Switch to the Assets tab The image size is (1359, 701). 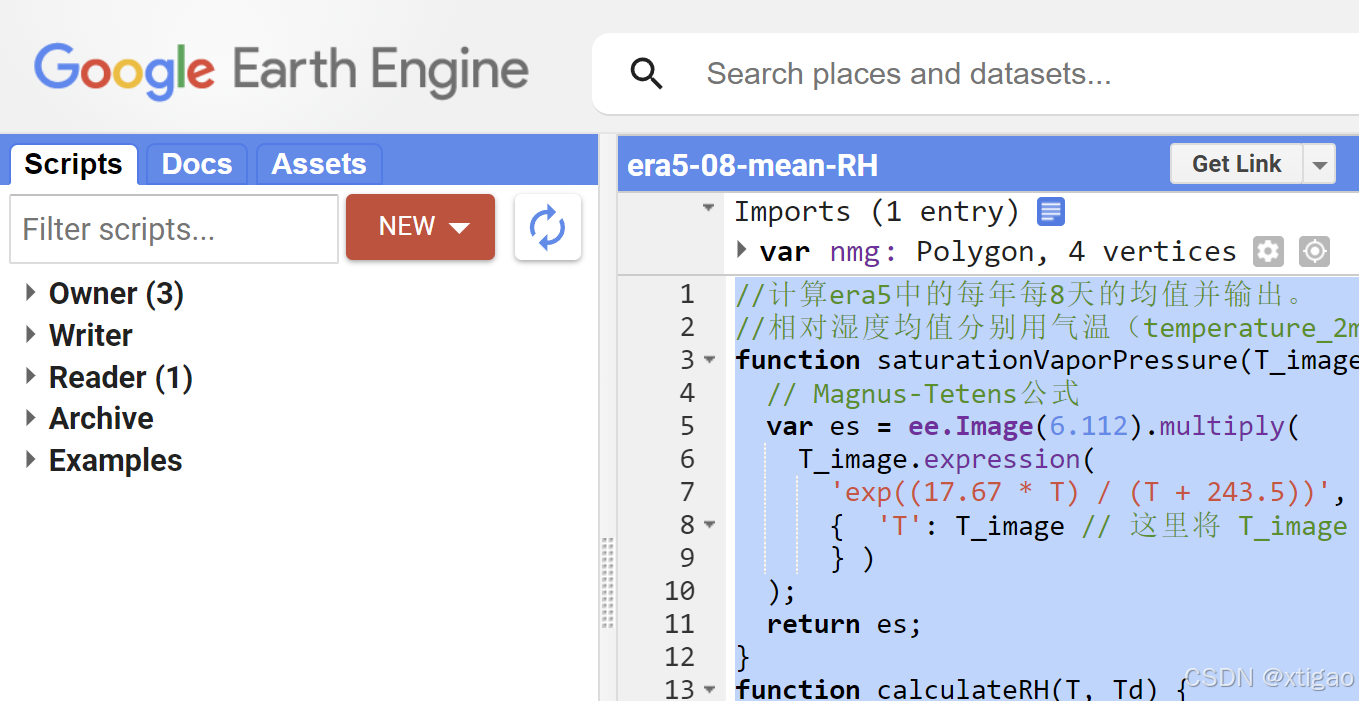coord(319,164)
